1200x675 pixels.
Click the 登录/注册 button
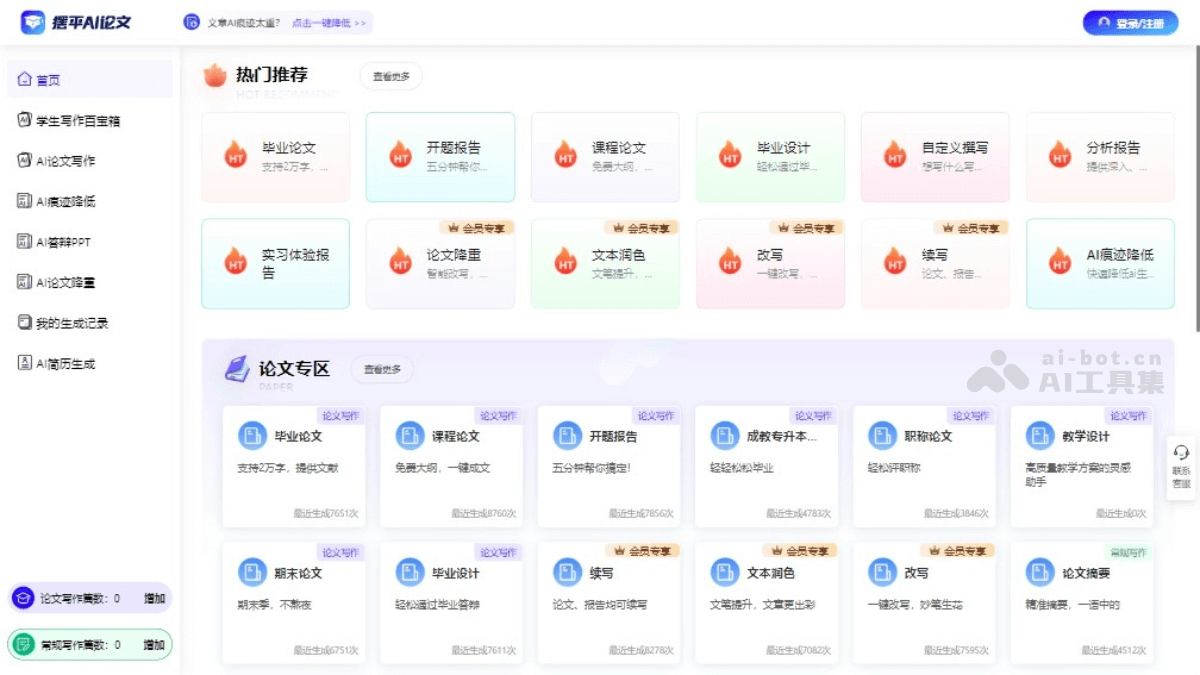click(1129, 21)
